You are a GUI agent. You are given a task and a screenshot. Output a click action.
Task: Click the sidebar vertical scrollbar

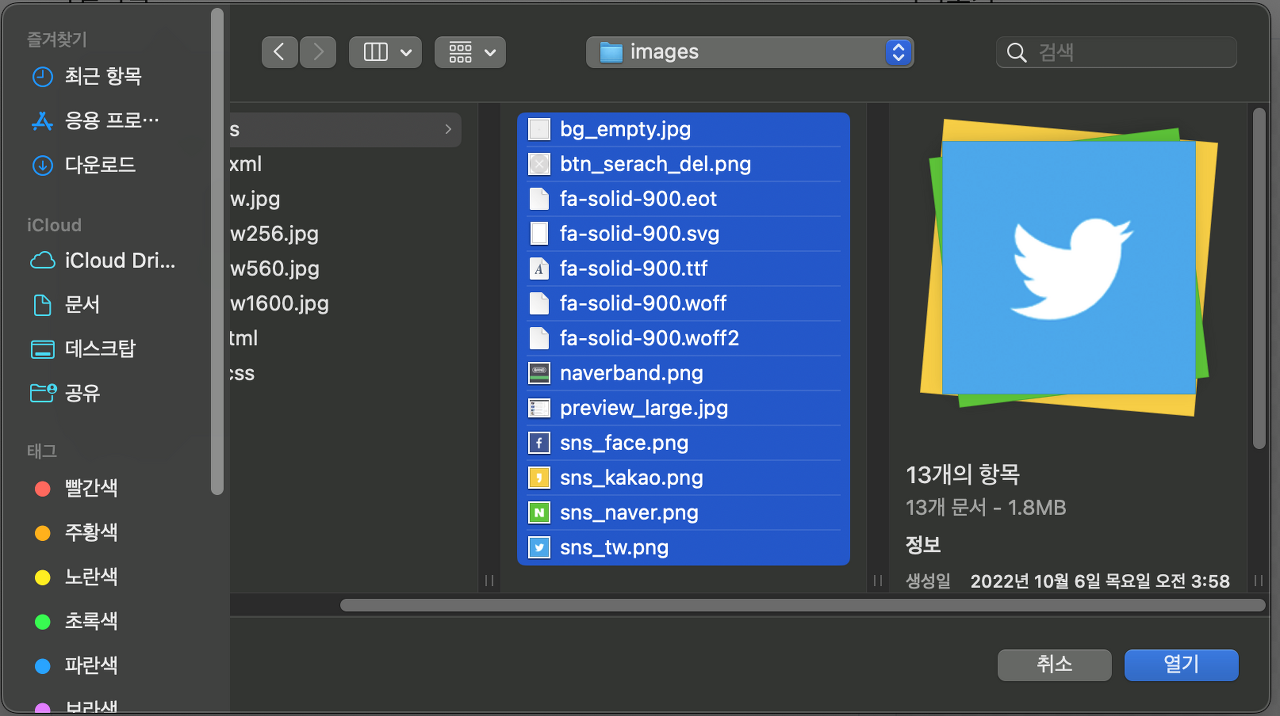tap(218, 250)
